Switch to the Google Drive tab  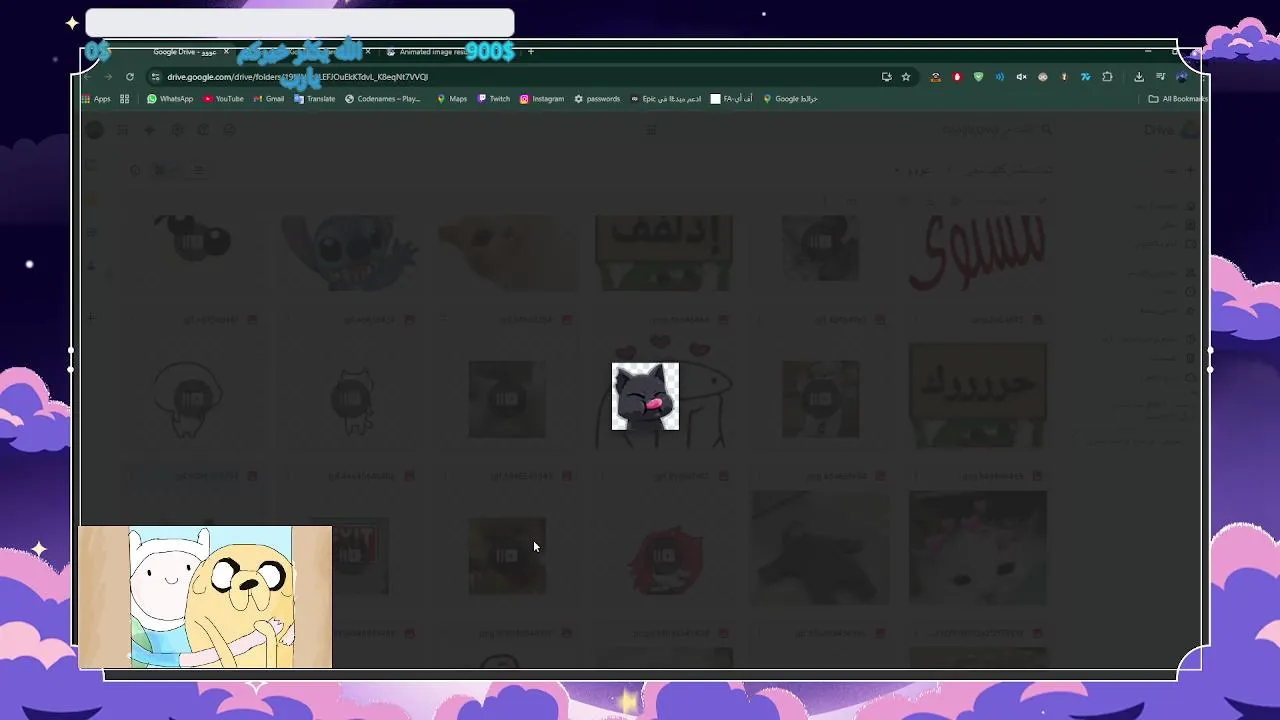(x=185, y=52)
